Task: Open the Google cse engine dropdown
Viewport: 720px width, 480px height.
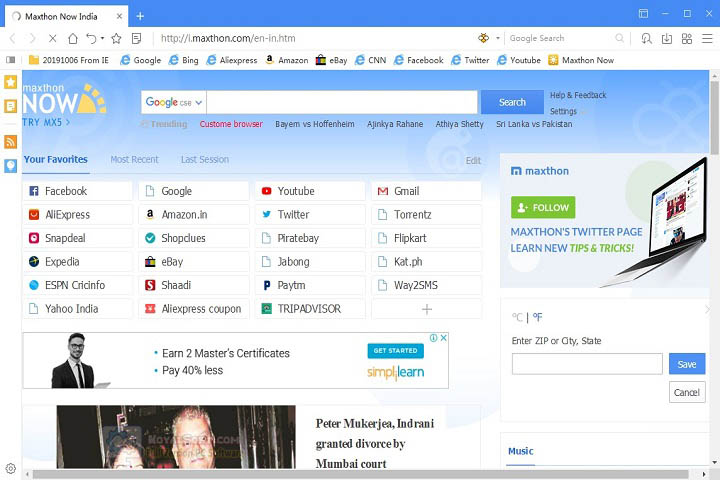Action: 174,102
